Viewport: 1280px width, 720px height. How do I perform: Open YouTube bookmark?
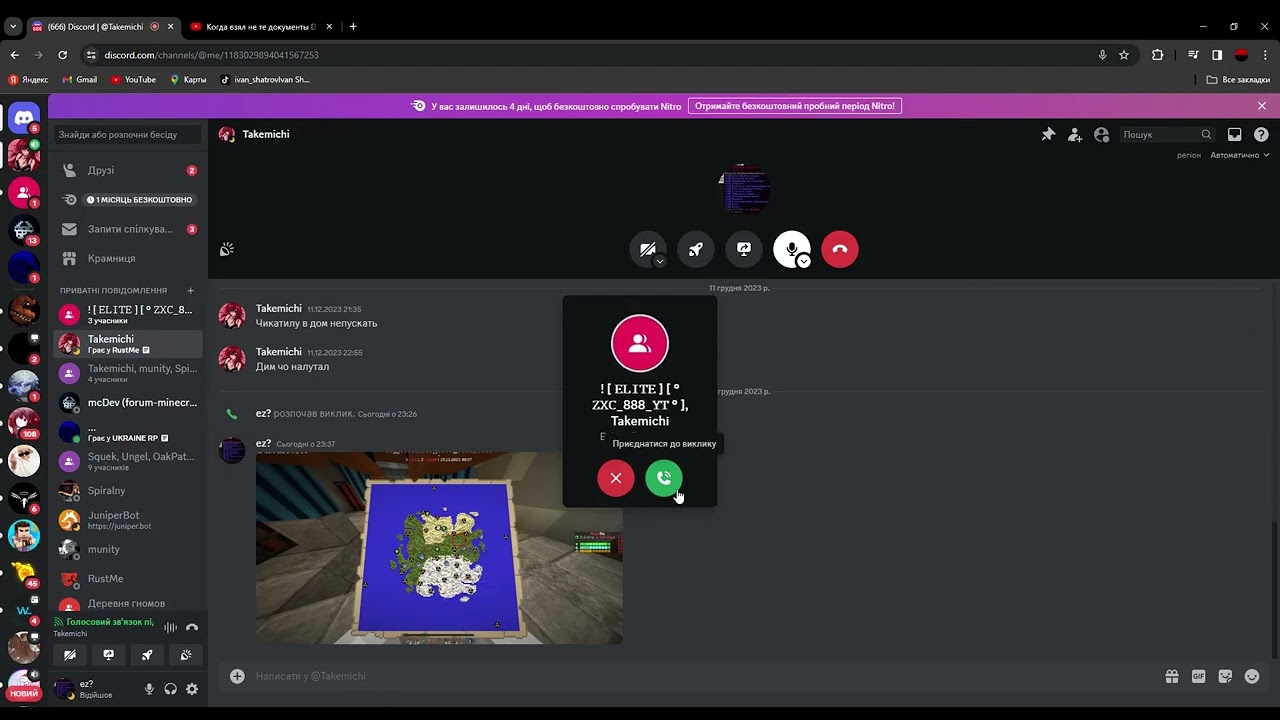pos(133,80)
